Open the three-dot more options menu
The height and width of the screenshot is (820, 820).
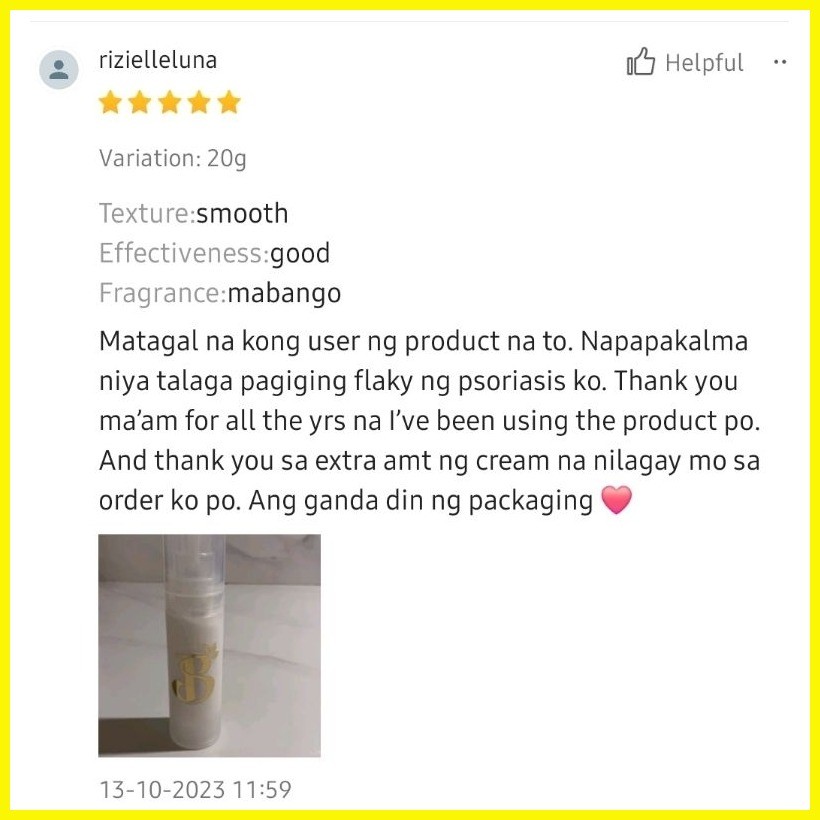click(780, 62)
